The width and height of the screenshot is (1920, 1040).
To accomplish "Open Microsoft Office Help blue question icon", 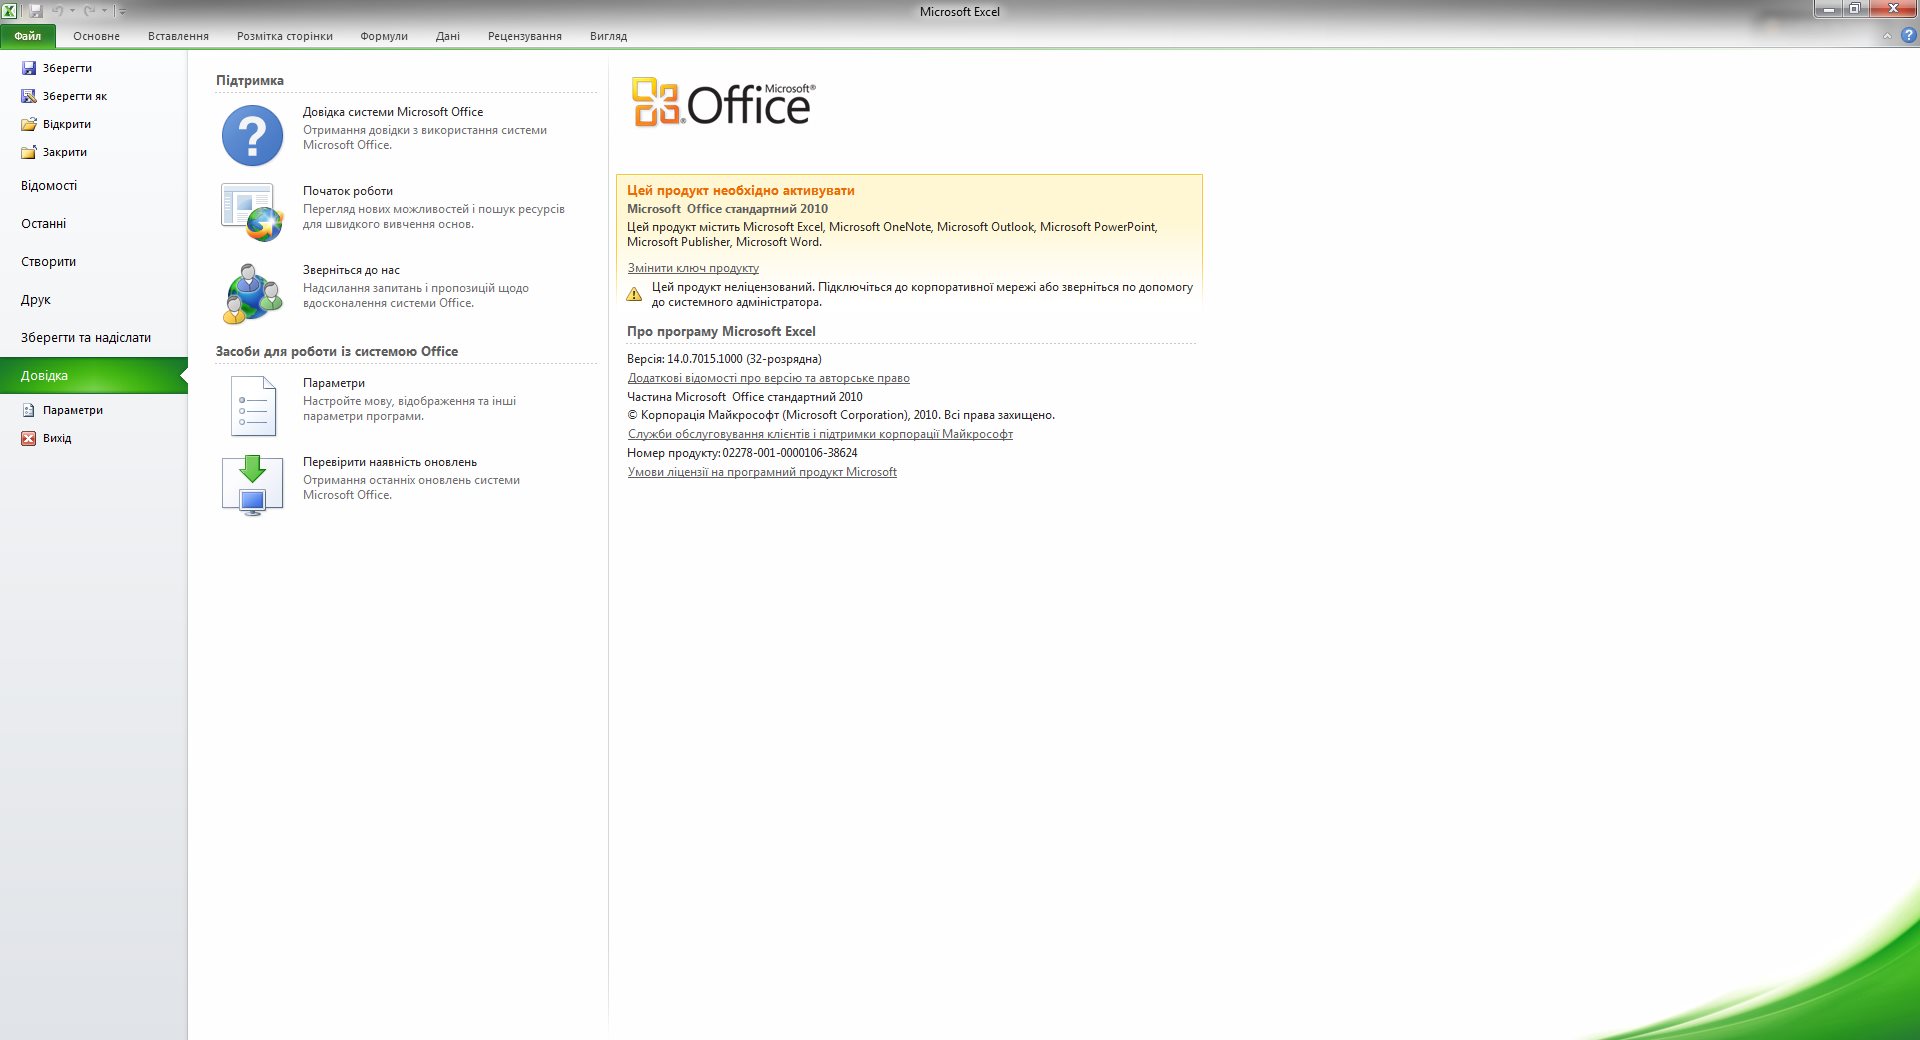I will (x=252, y=136).
